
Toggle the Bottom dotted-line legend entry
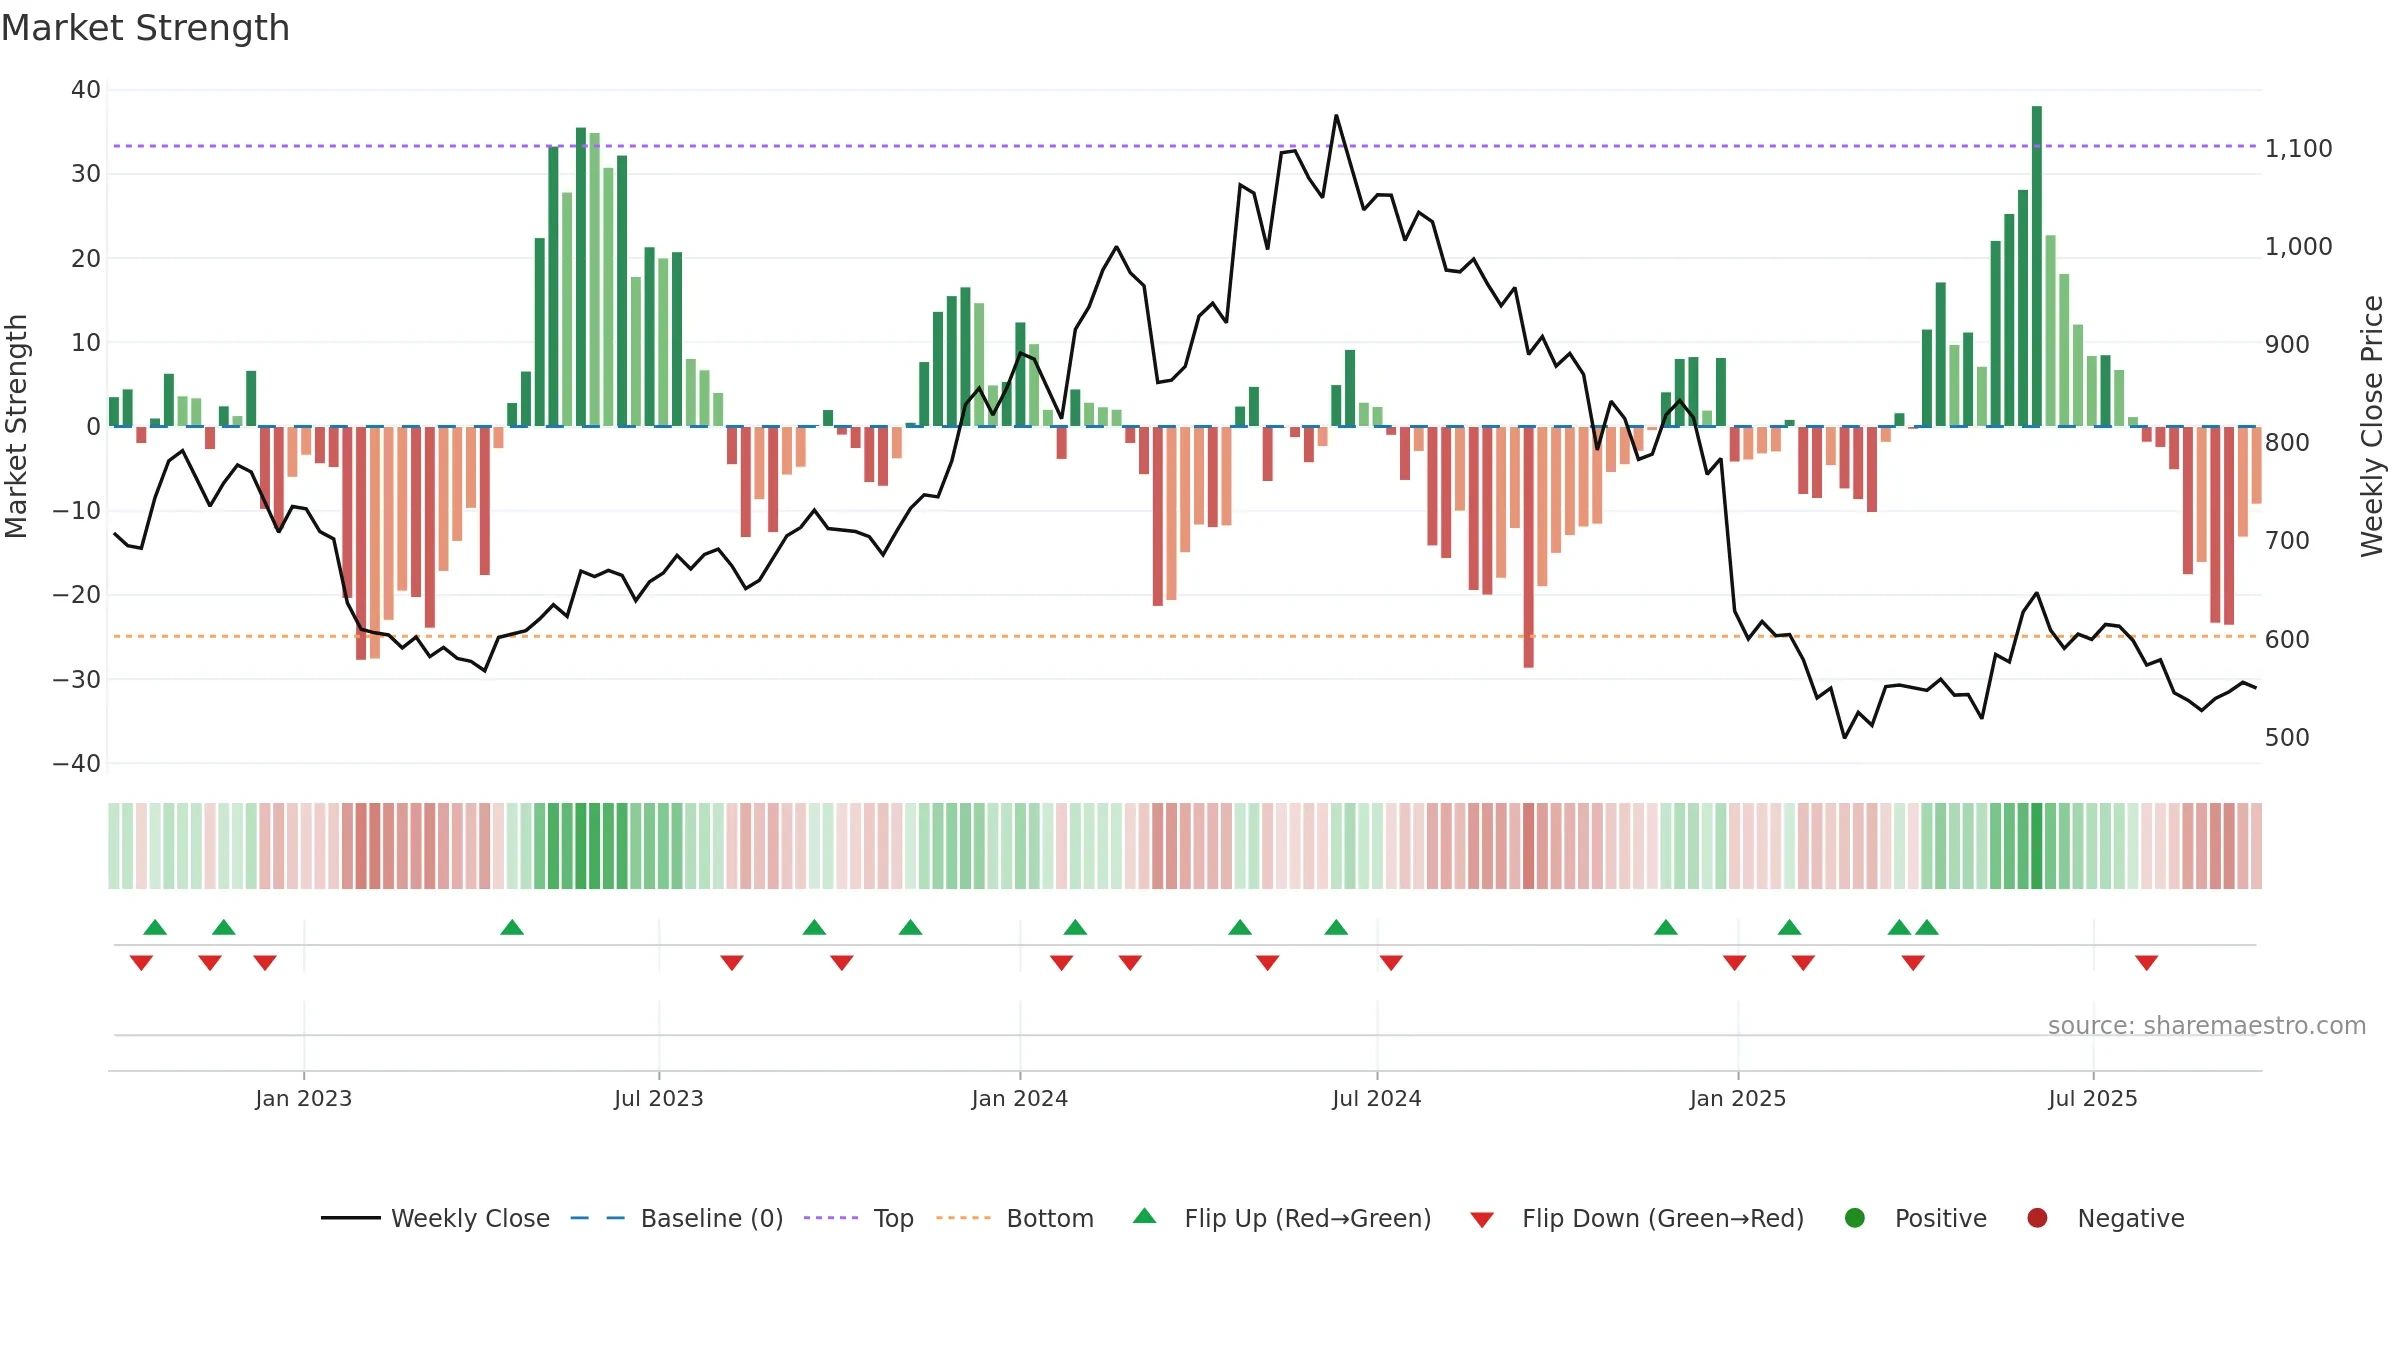1015,1218
